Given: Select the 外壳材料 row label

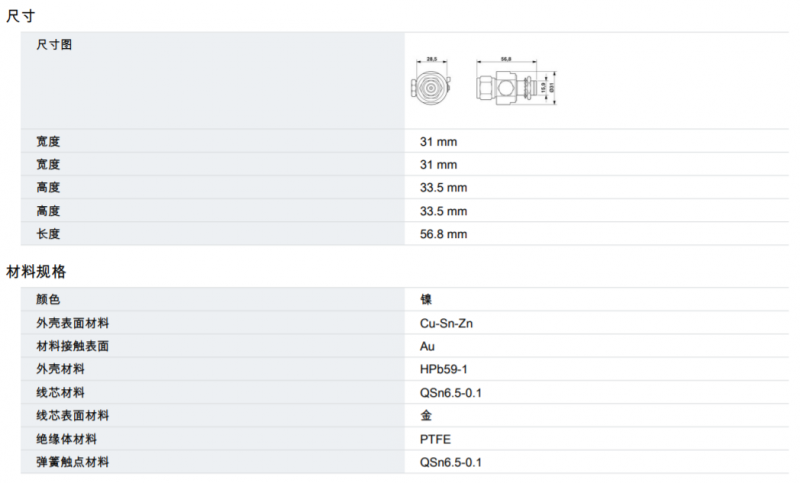Looking at the screenshot, I should (60, 369).
